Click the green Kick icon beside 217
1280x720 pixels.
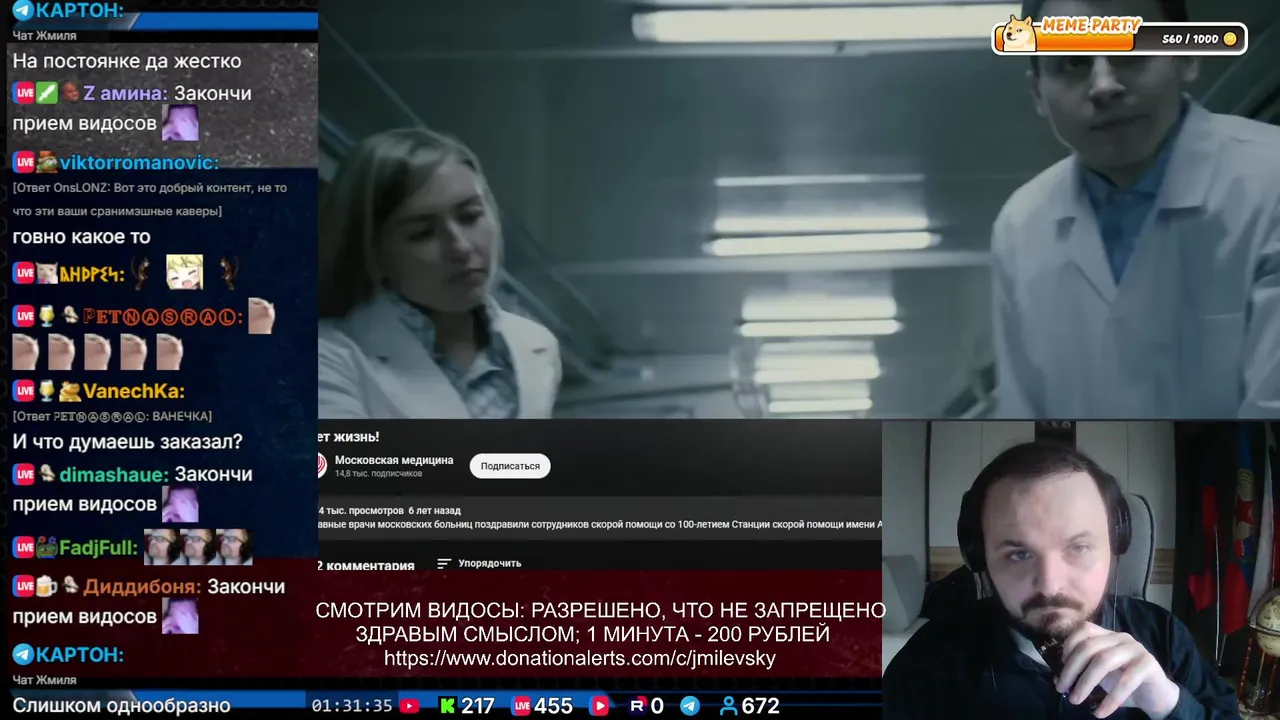click(447, 706)
